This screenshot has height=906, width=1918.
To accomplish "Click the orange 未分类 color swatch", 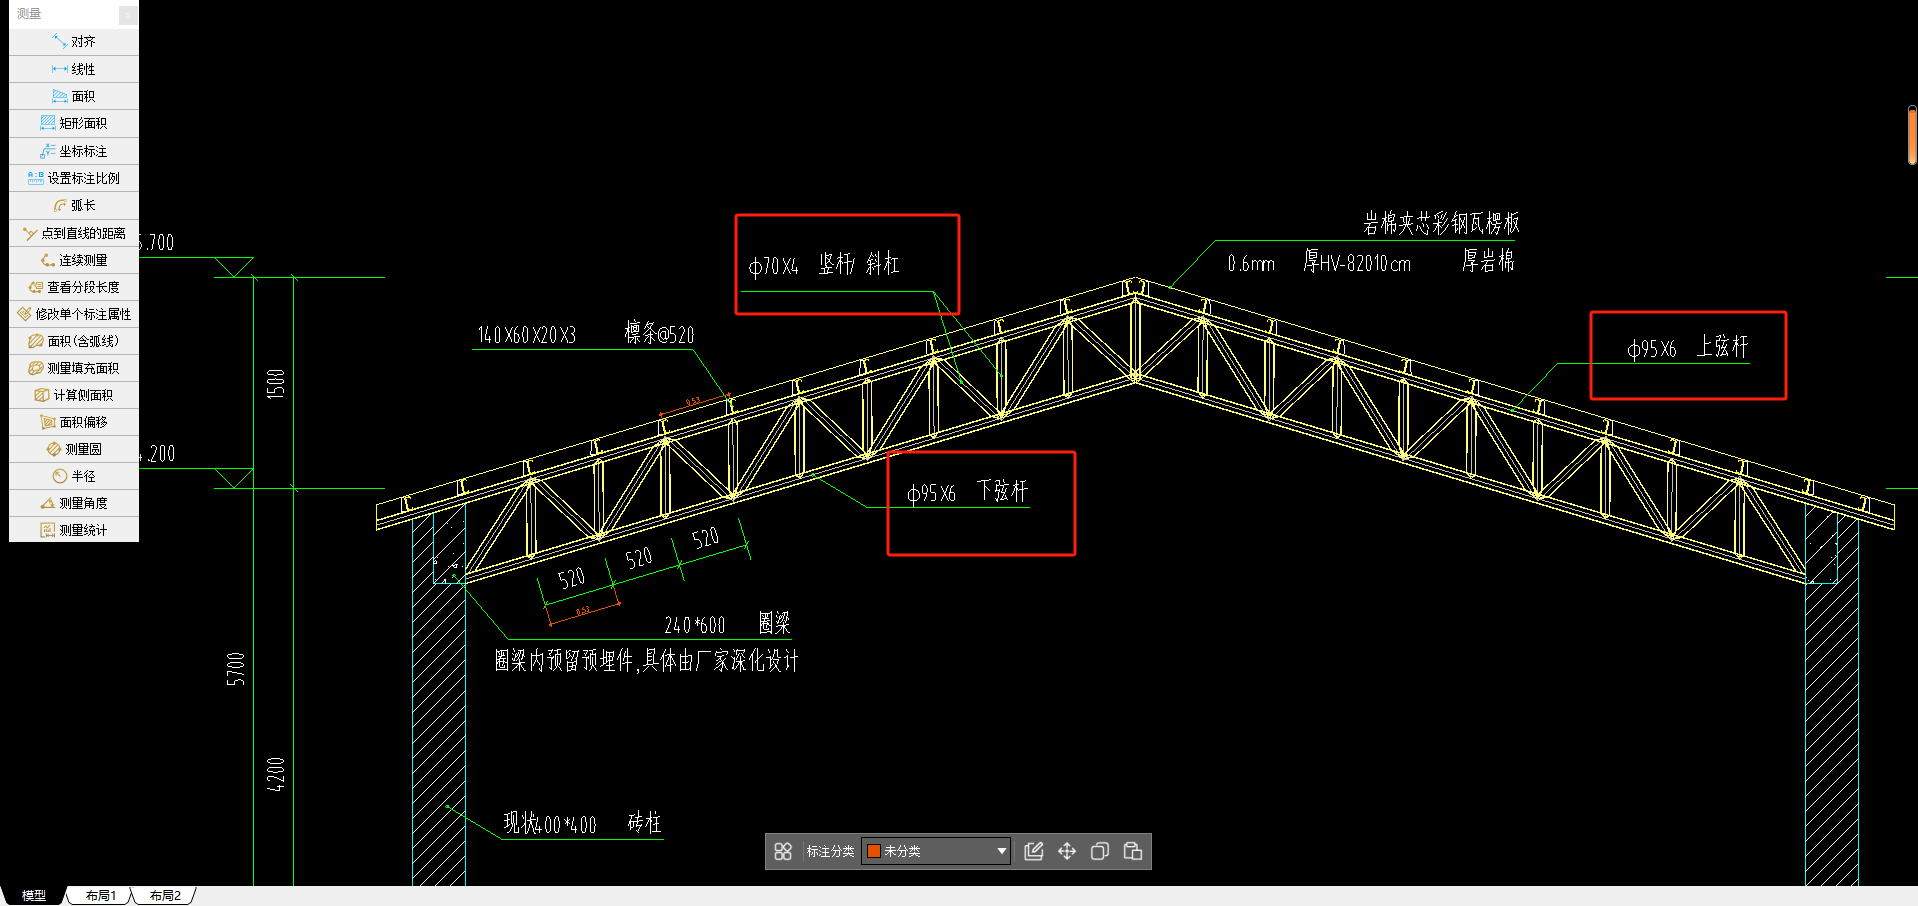I will coord(873,851).
